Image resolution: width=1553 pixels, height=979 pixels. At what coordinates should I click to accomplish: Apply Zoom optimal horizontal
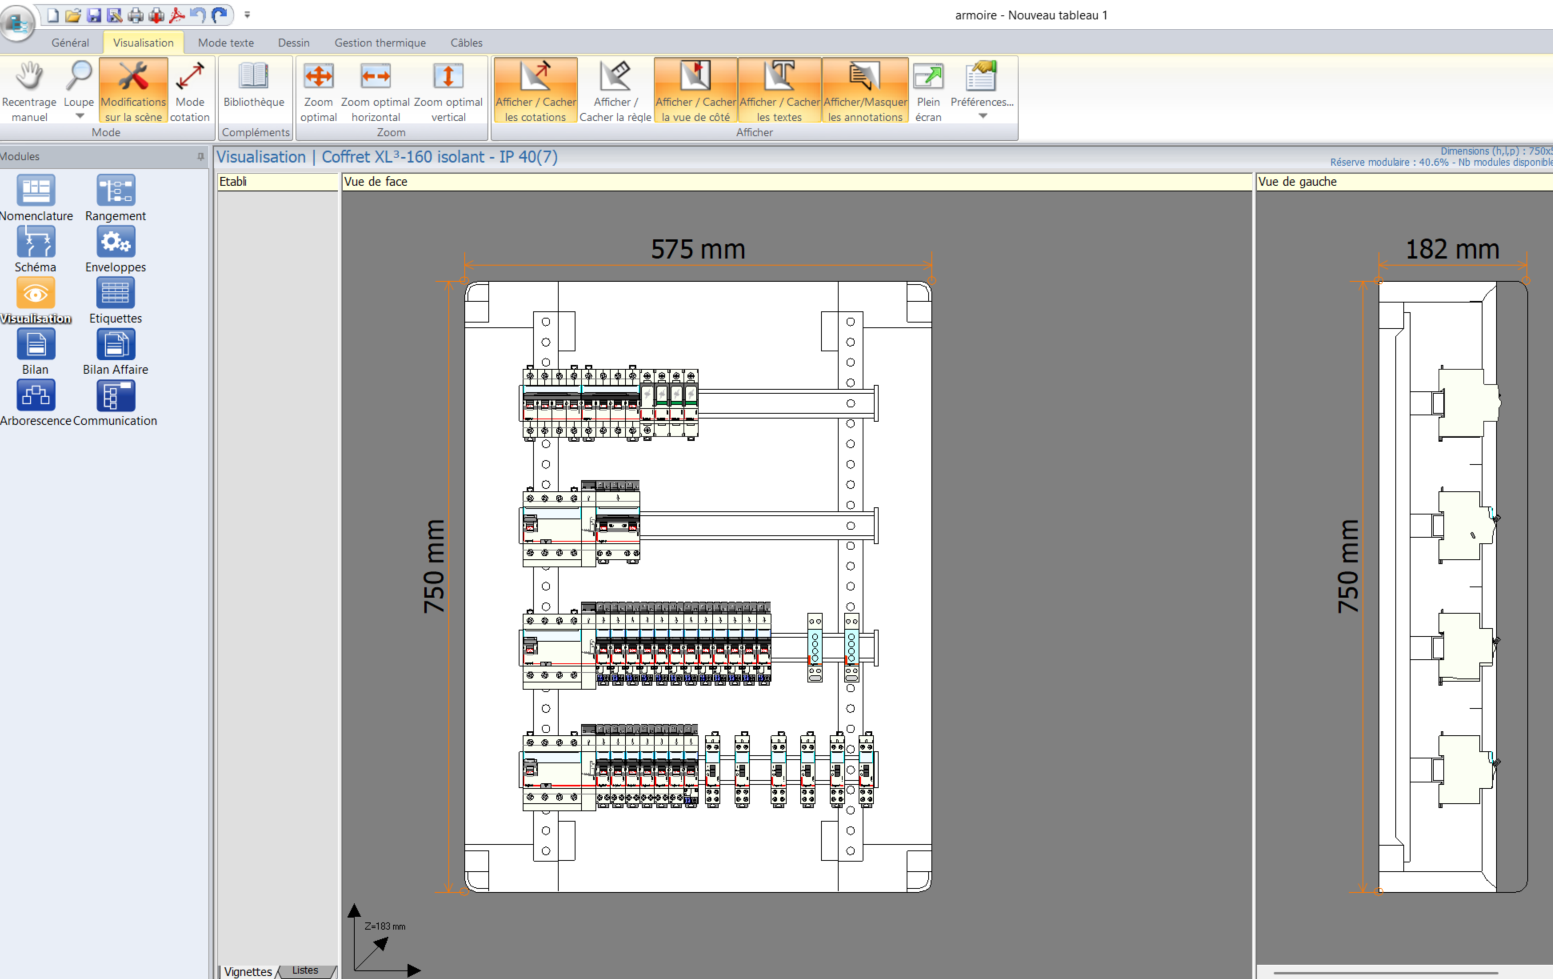375,90
